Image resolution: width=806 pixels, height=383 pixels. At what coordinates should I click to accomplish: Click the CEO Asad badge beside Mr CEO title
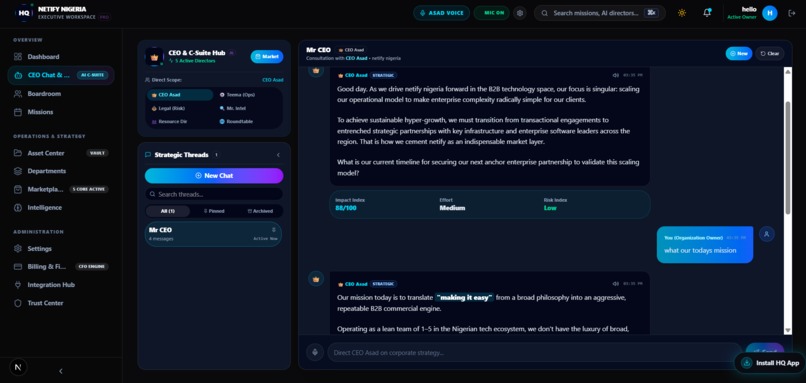tap(351, 50)
